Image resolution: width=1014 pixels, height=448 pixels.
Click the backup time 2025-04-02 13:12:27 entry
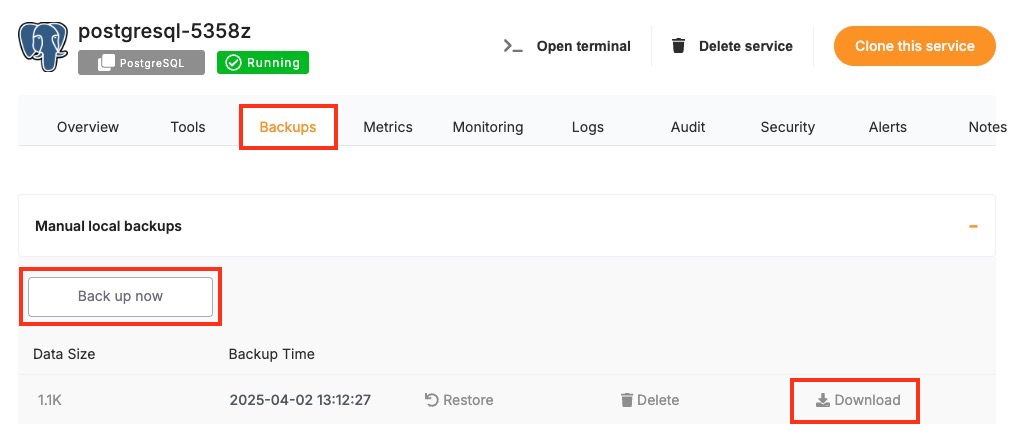[300, 400]
